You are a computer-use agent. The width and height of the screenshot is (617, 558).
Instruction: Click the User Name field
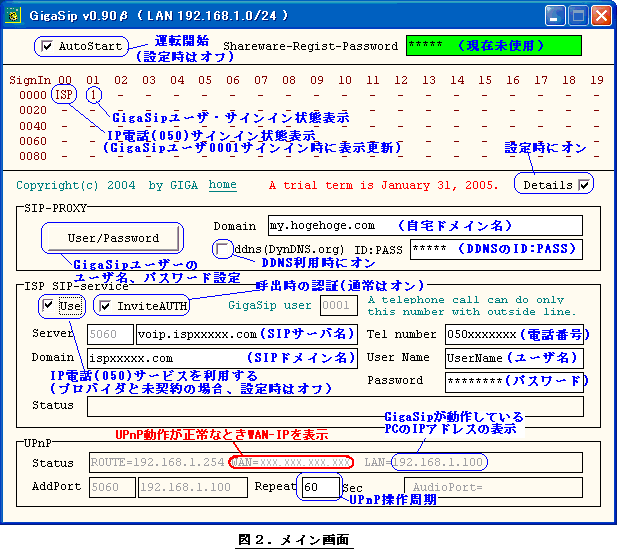click(x=514, y=358)
